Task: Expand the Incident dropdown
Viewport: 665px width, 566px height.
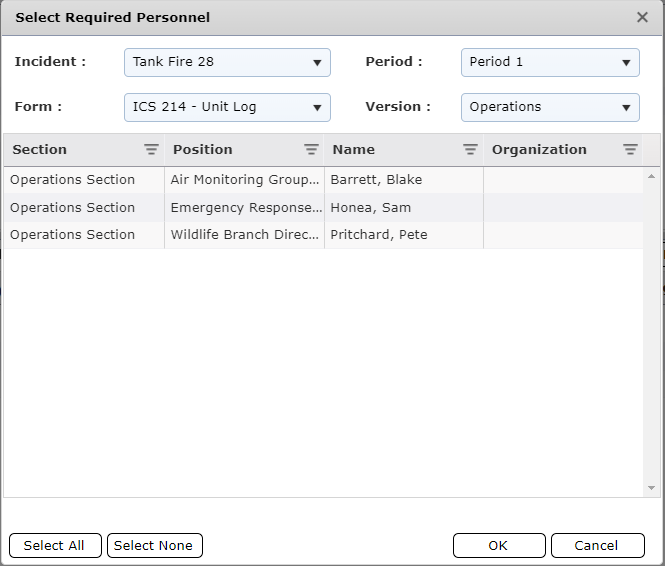Action: coord(227,62)
